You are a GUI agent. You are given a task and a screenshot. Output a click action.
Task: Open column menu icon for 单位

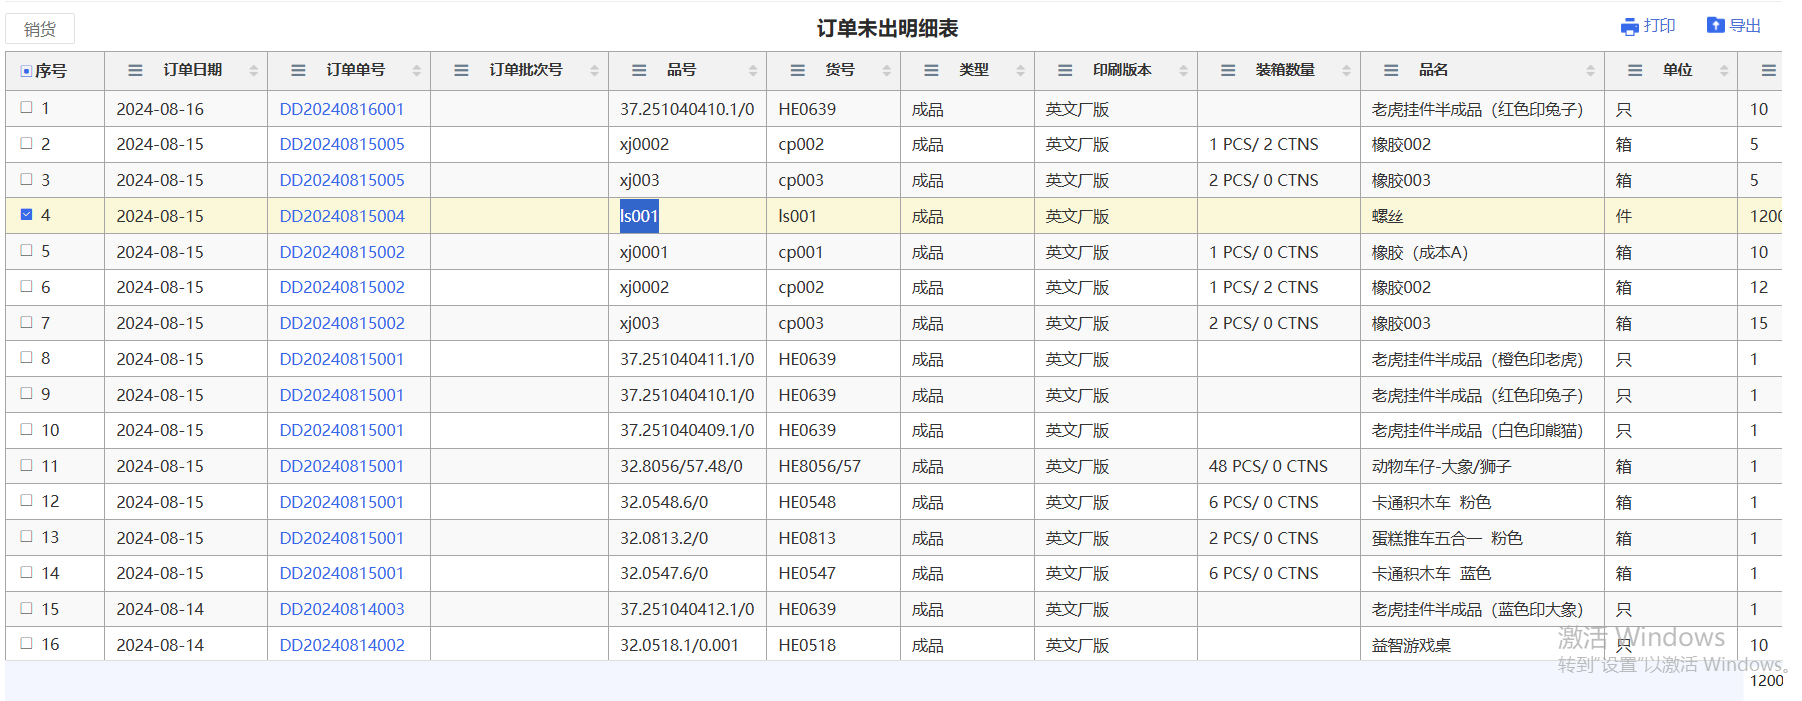point(1635,70)
